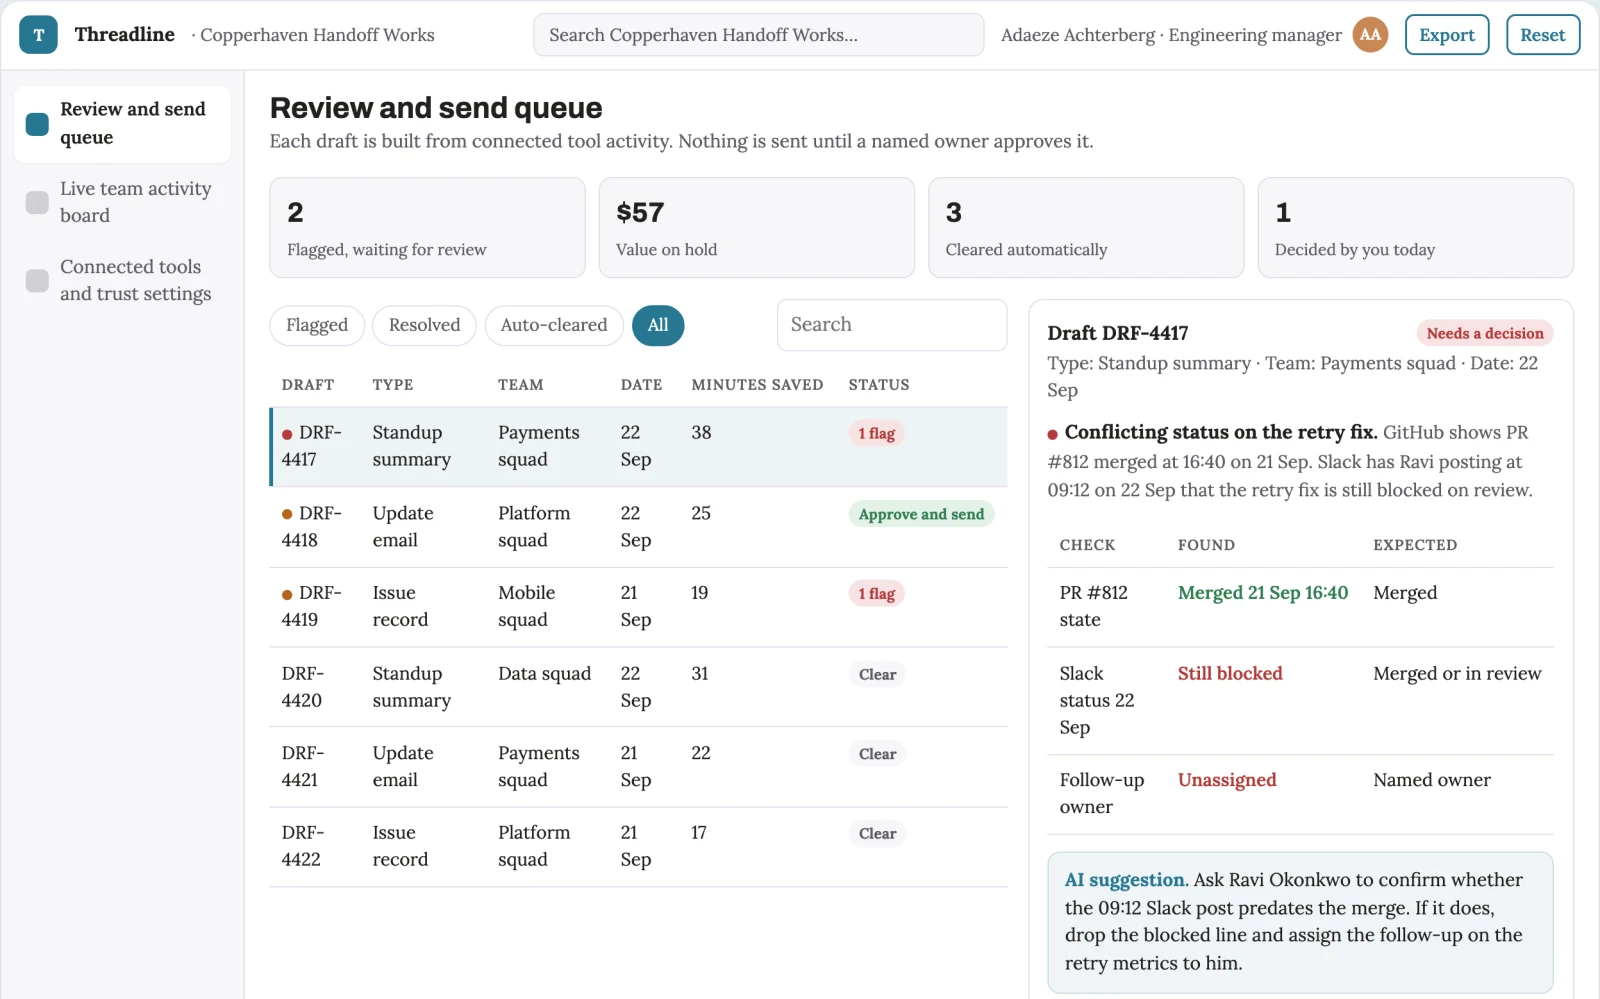Screen dimensions: 1600x999
Task: Click Approve and send for DRF-4418
Action: tap(921, 514)
